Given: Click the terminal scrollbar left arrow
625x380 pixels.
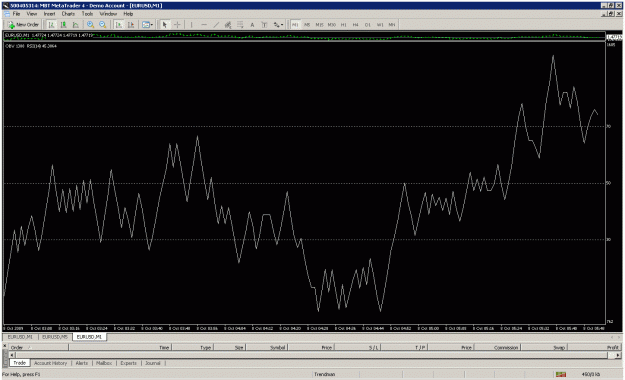Looking at the screenshot, I should coord(12,355).
